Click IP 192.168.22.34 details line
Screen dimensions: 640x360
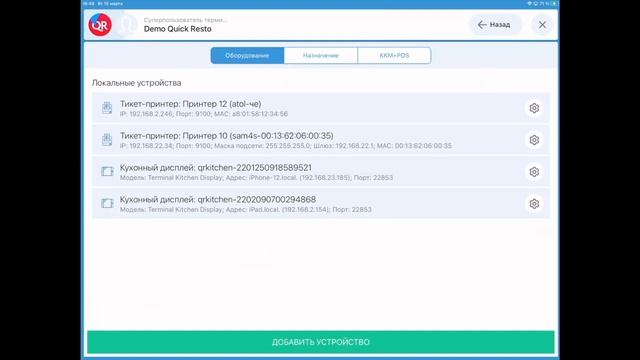point(286,146)
